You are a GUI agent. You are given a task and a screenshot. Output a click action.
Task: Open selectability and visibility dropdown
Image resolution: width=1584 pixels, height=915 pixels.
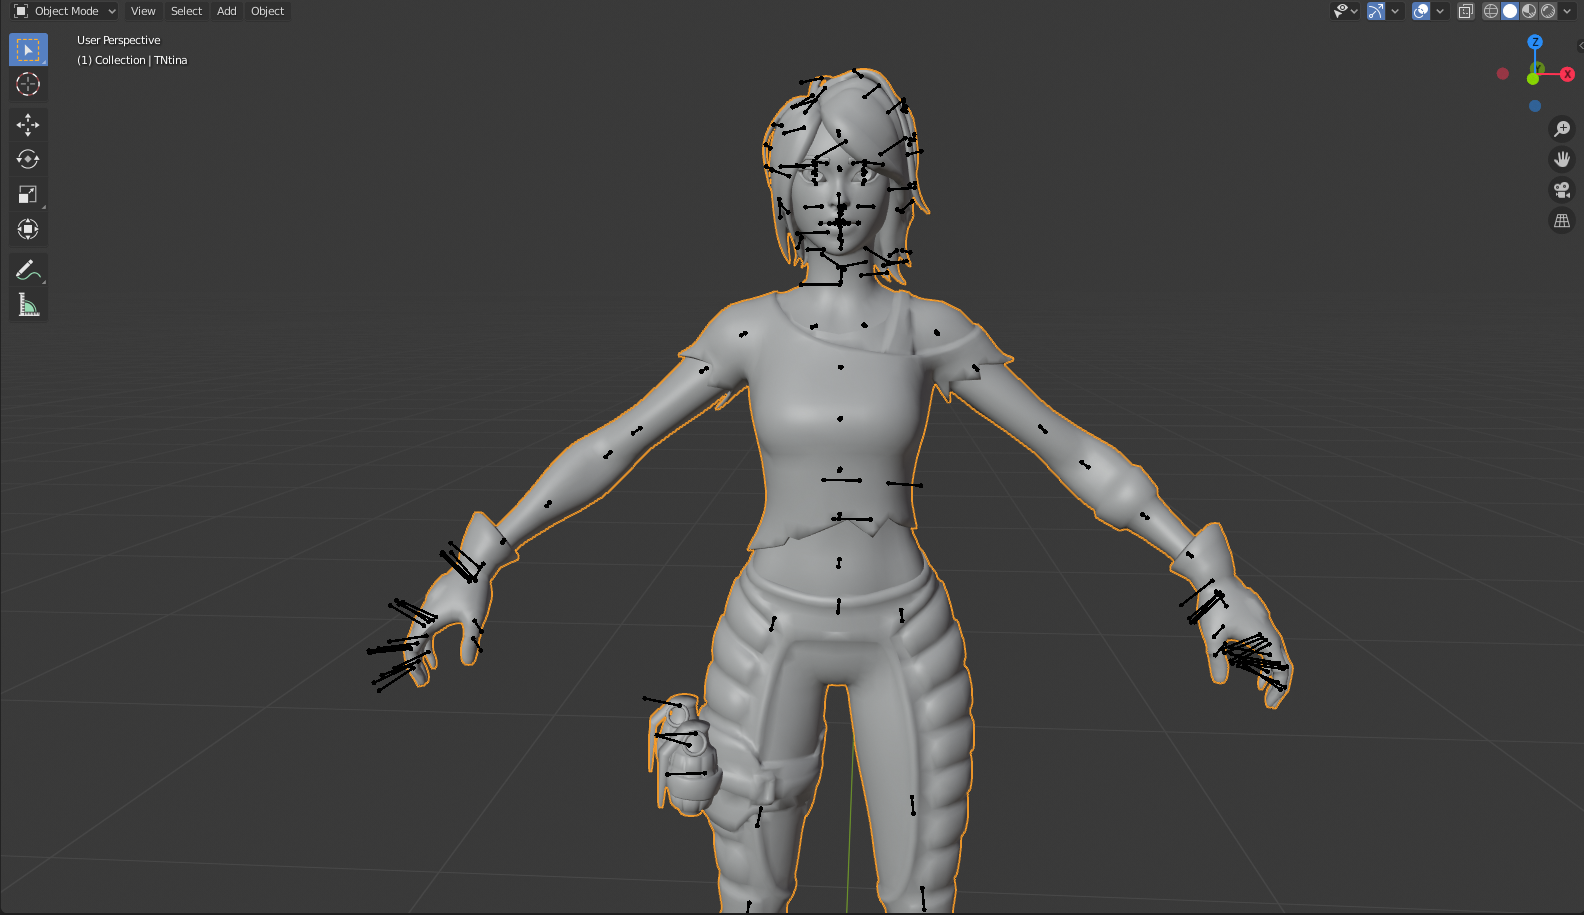tap(1345, 11)
